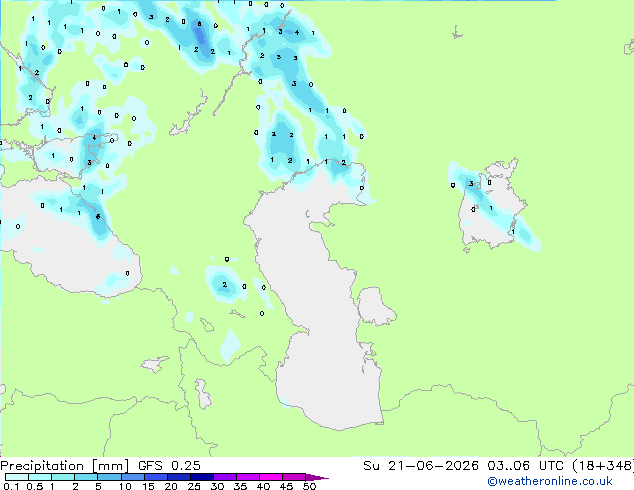Click the 'GFS 0.25' model label
Image resolution: width=634 pixels, height=490 pixels.
(x=169, y=466)
